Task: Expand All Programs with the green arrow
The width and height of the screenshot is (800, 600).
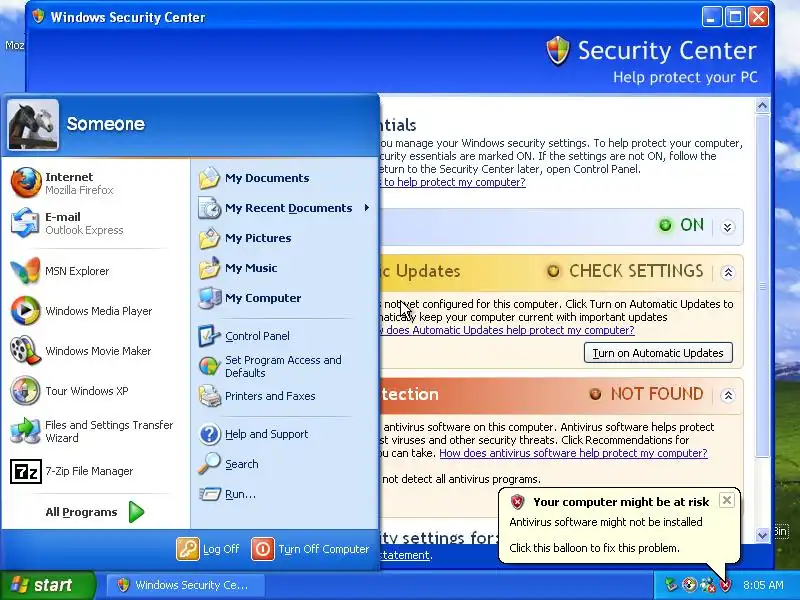Action: point(136,512)
